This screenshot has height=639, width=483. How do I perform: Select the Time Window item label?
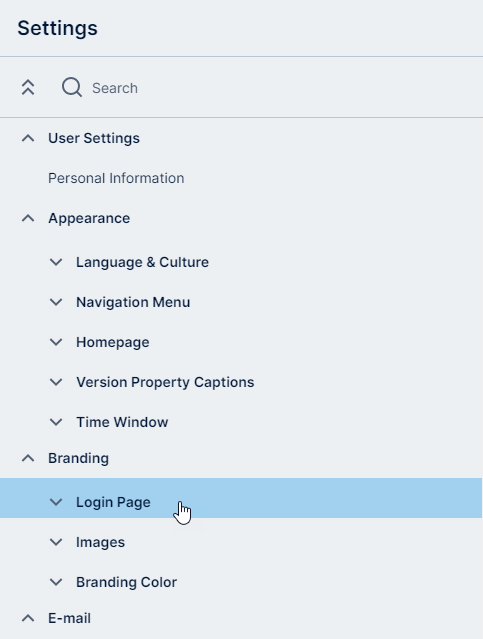point(122,422)
